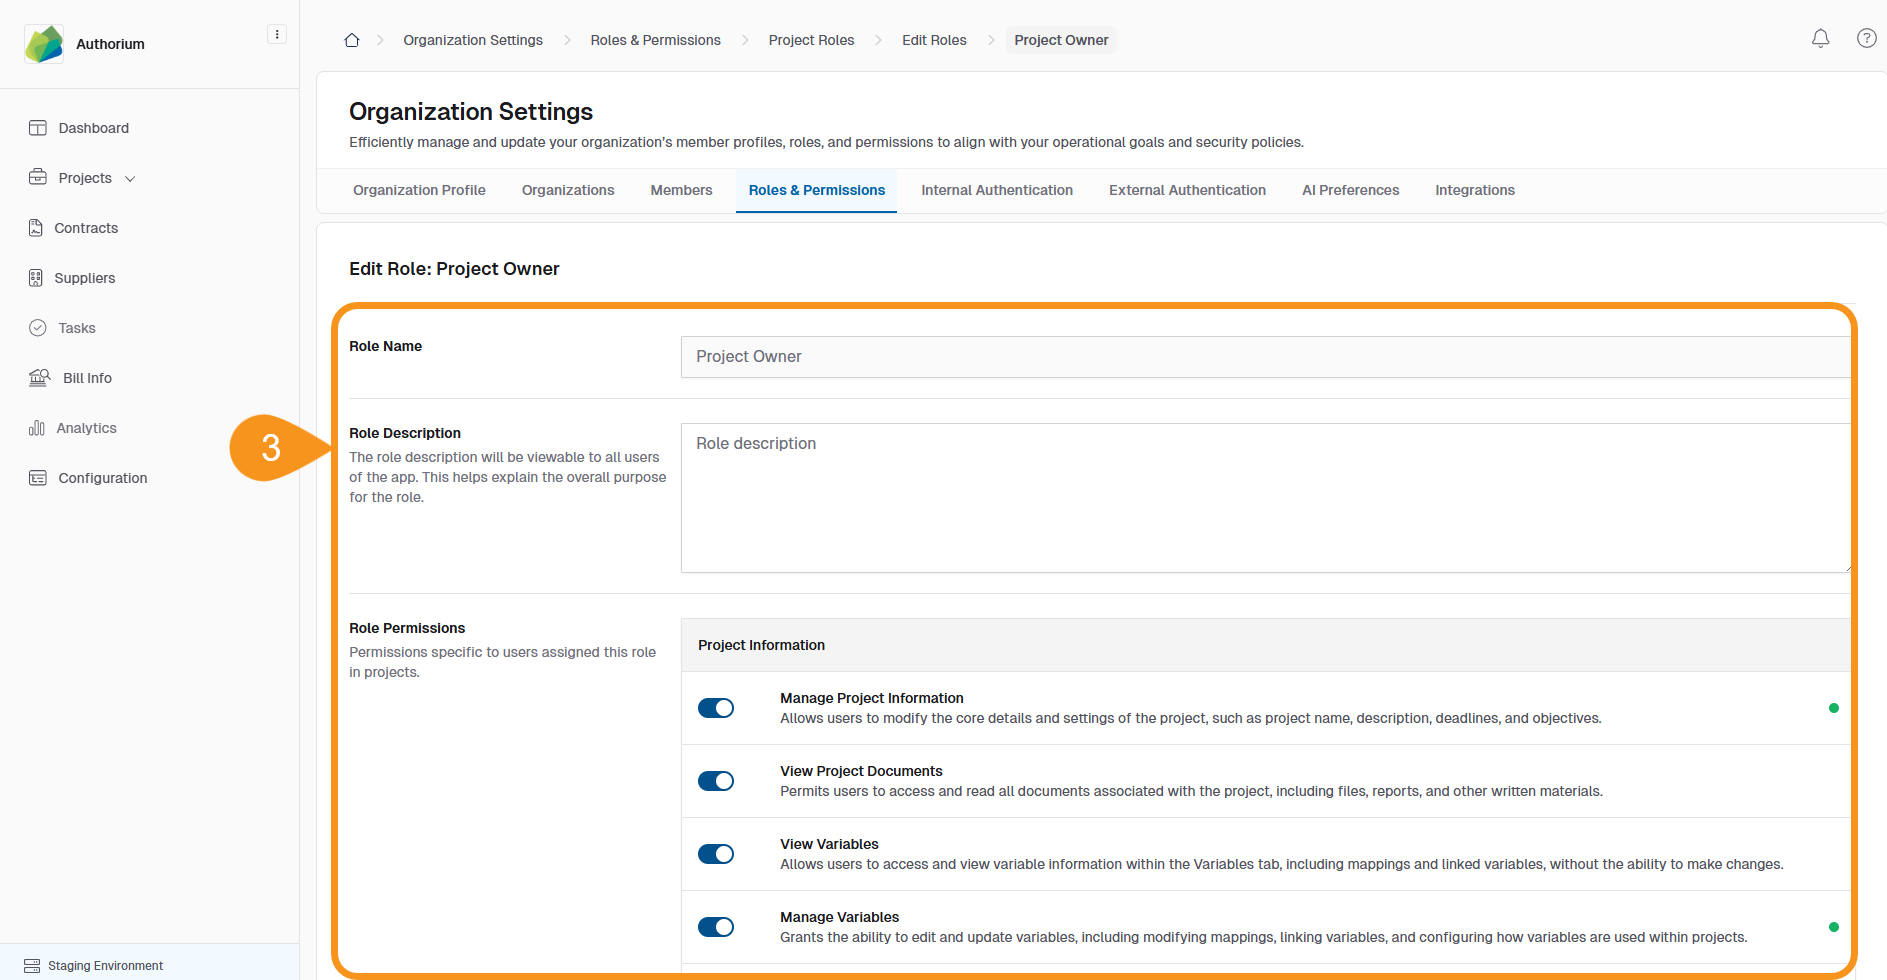Toggle the View Variables permission
The width and height of the screenshot is (1887, 980).
pyautogui.click(x=716, y=854)
